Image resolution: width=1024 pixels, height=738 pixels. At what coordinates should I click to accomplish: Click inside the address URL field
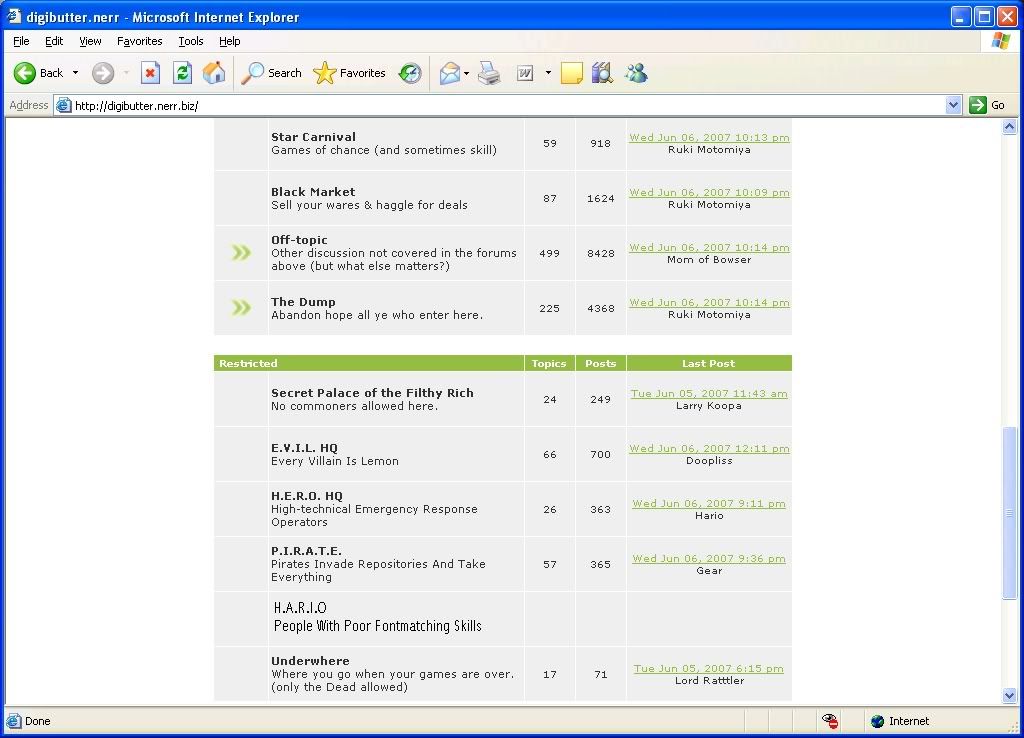pos(500,105)
